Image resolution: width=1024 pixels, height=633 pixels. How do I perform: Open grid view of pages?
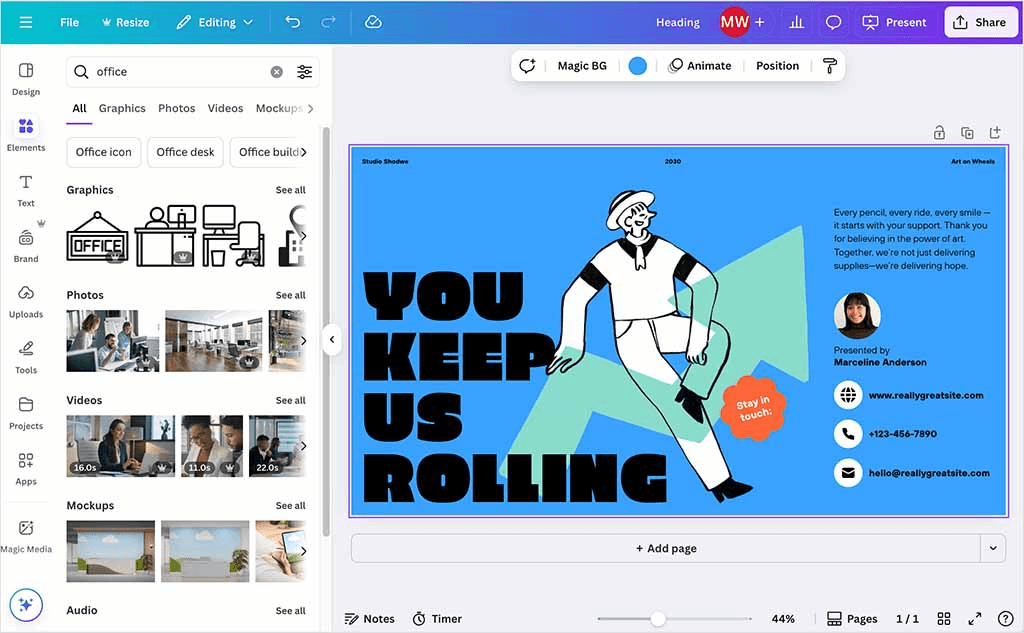944,618
